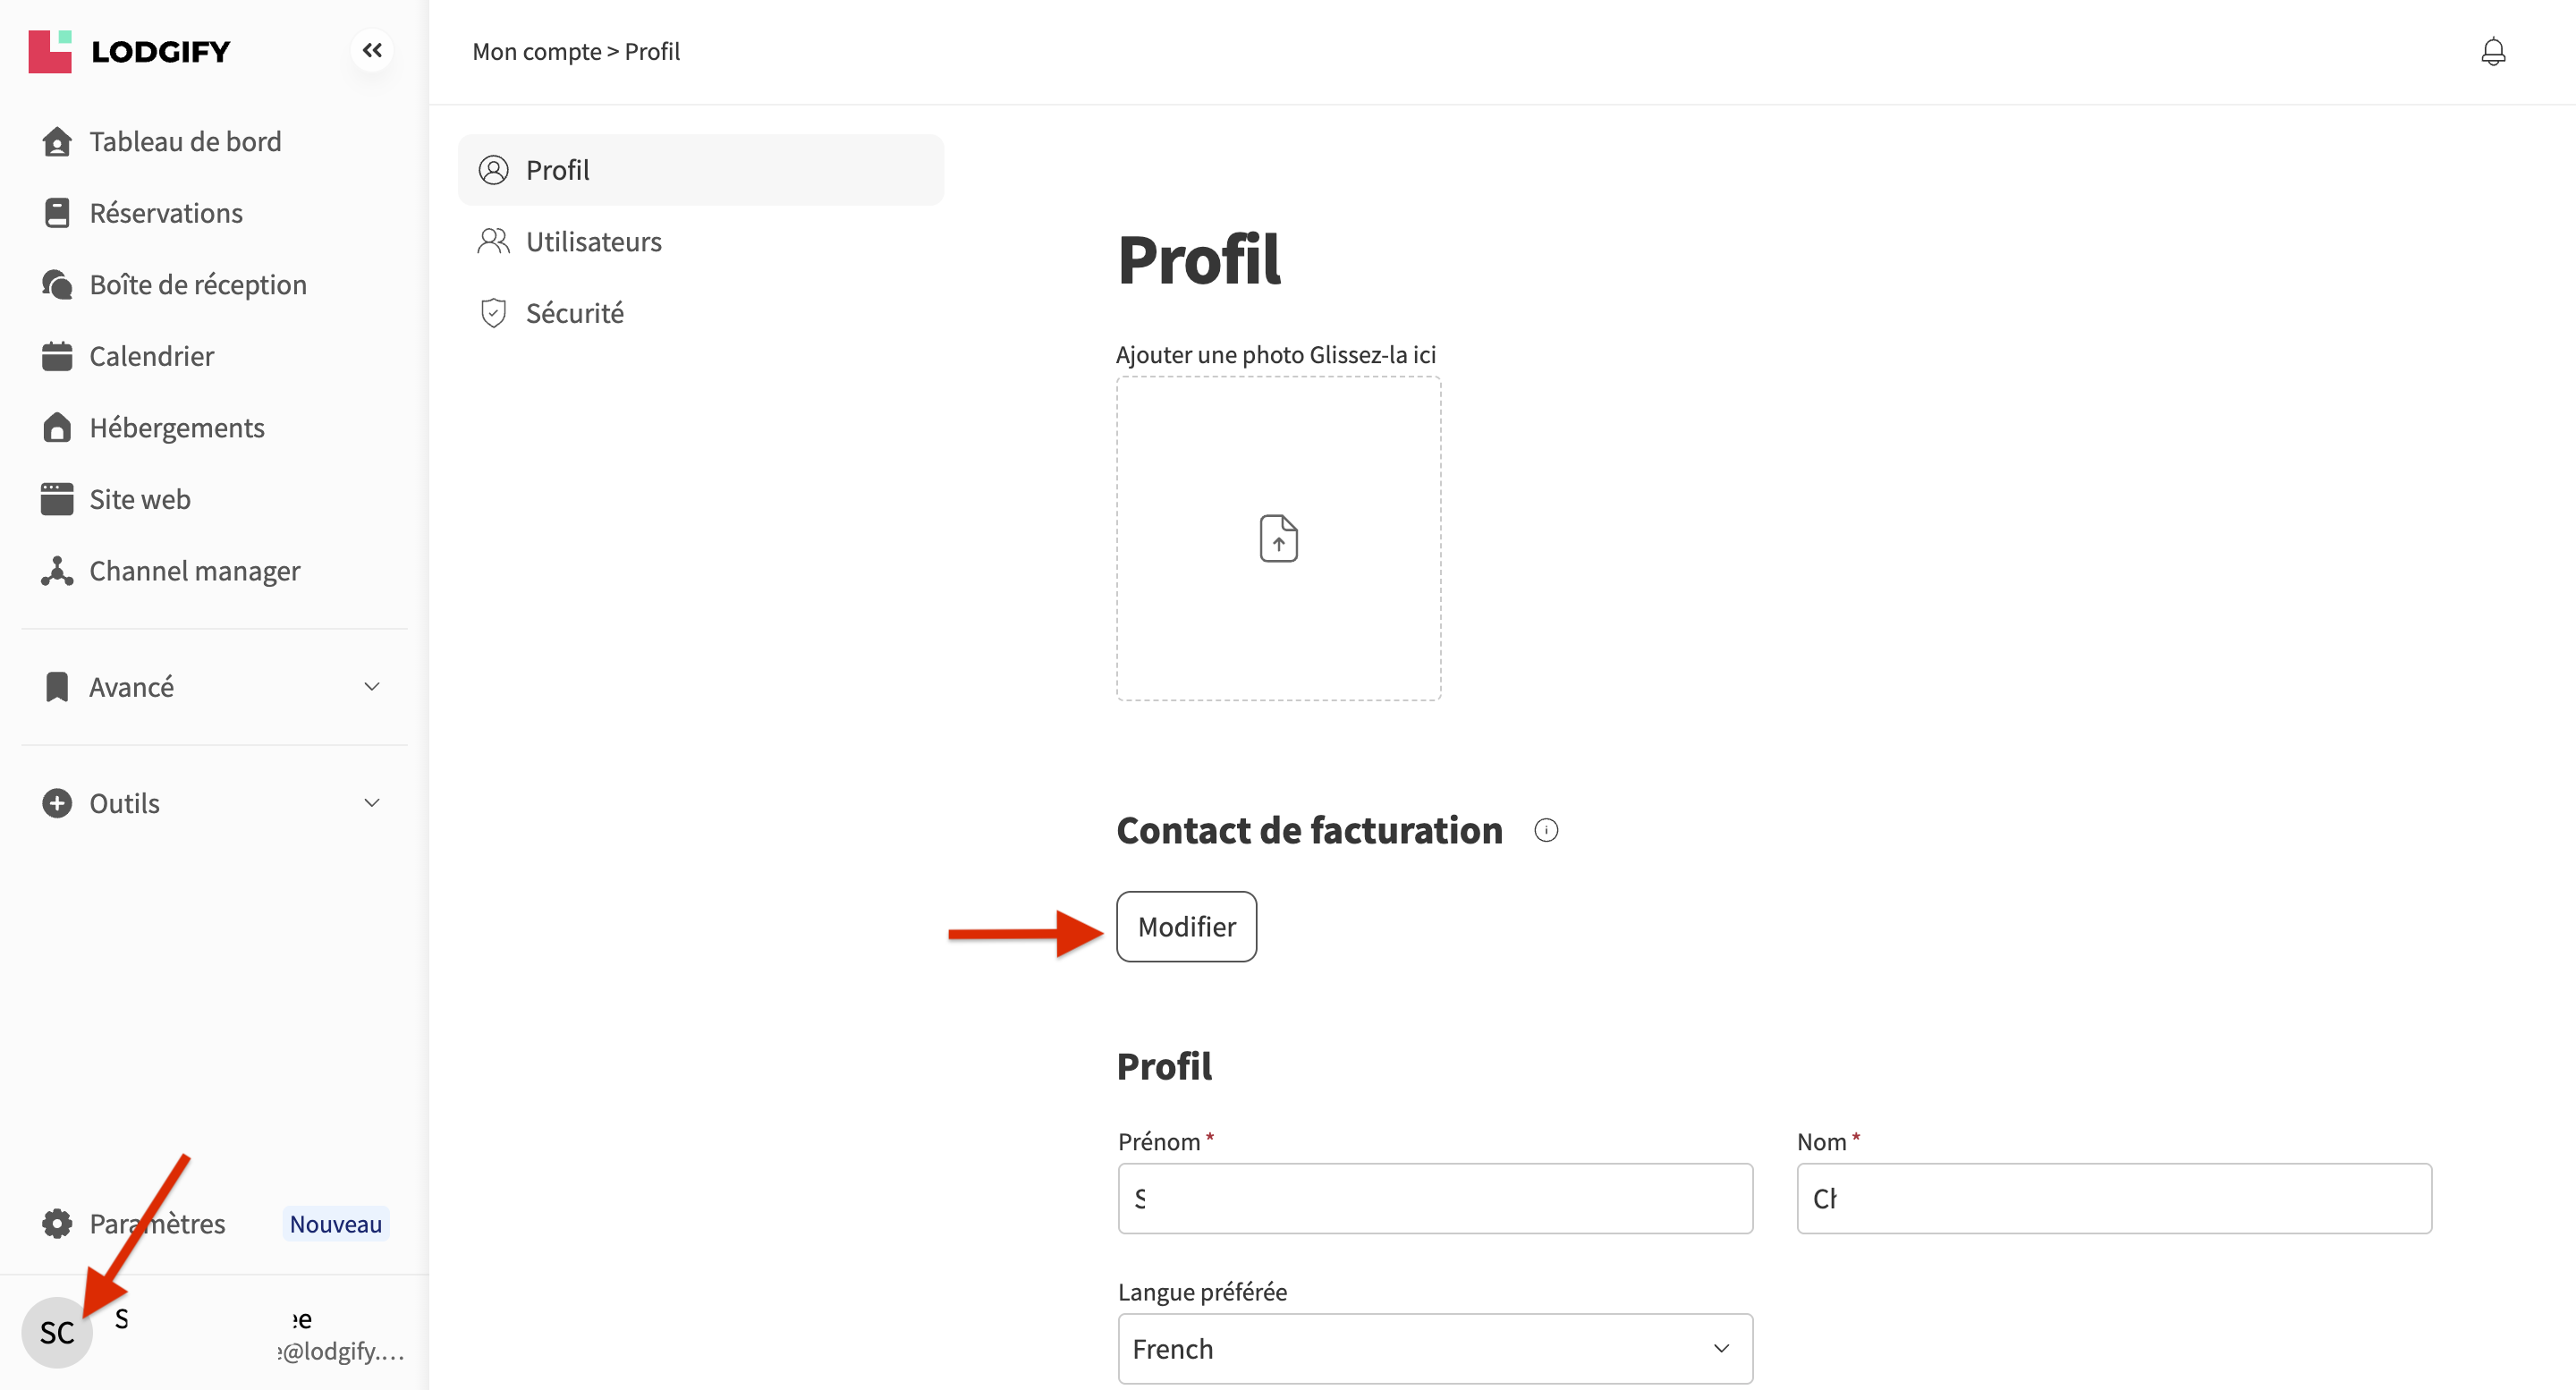Click the Boîte de réception chat icon

click(x=57, y=285)
